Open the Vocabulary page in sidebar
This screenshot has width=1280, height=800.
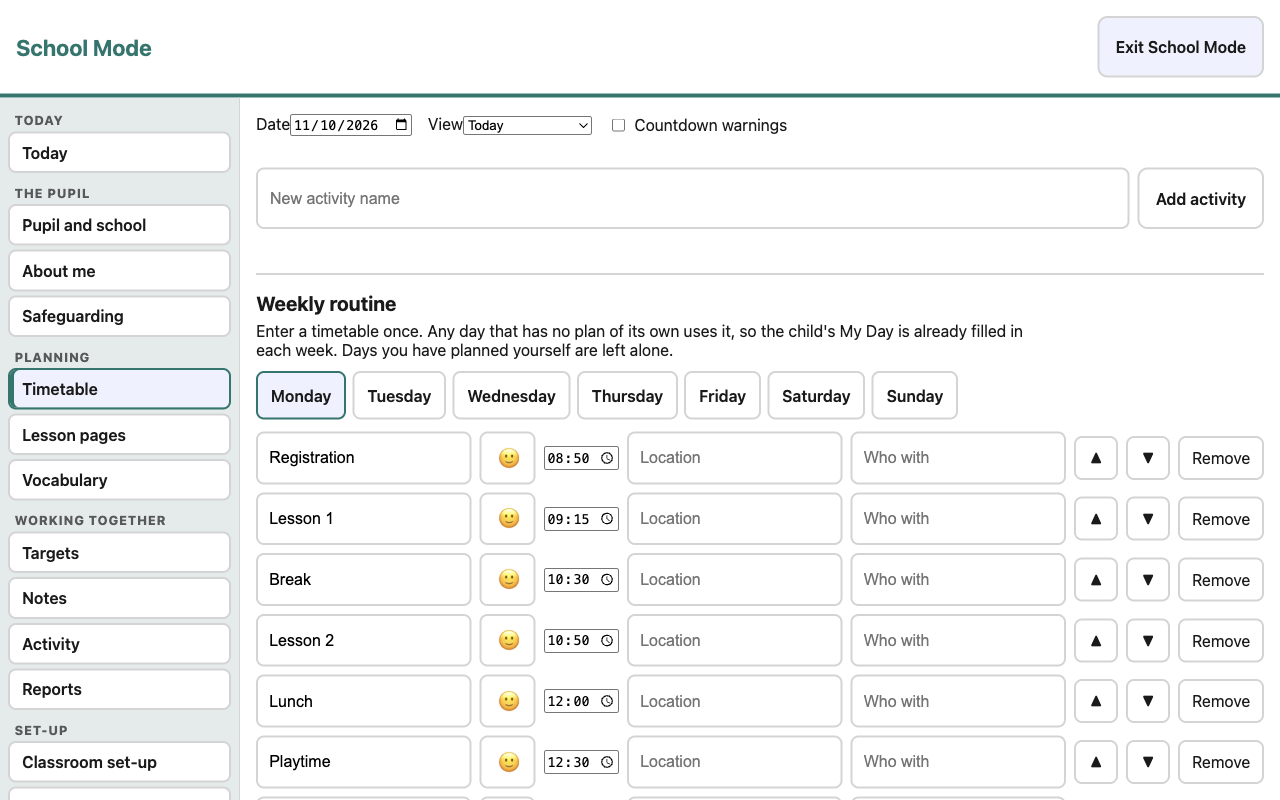click(119, 480)
